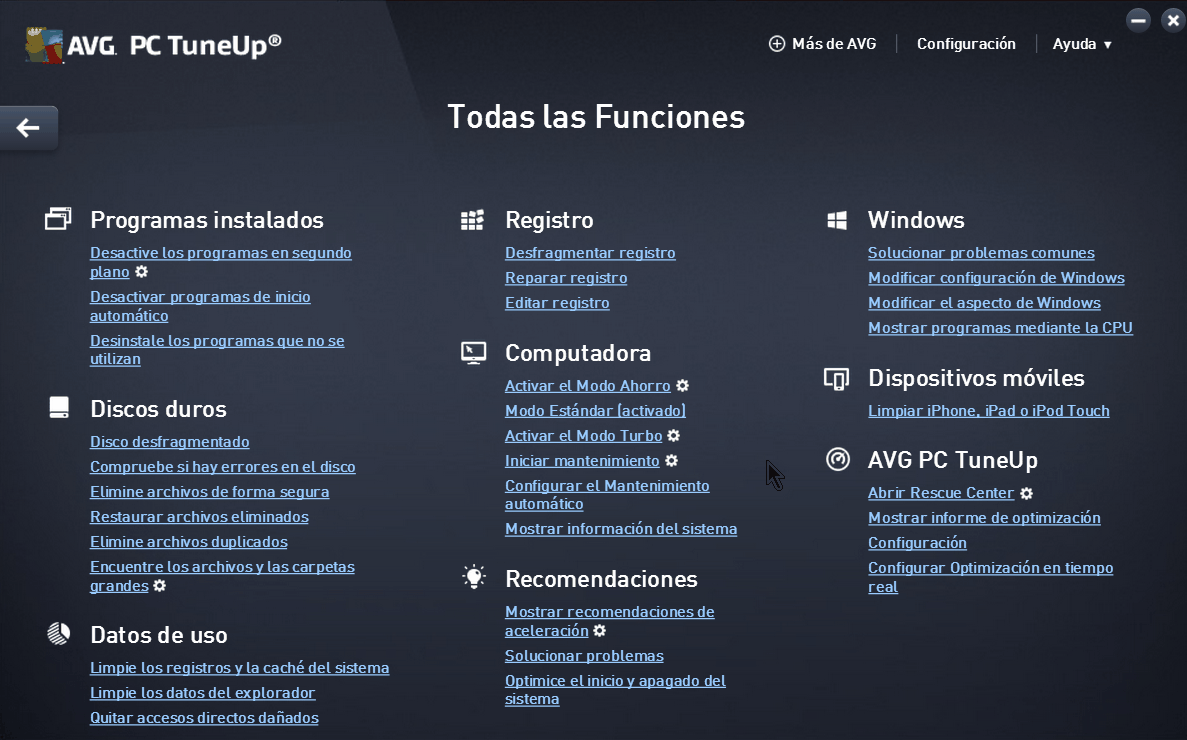Open Desfragmentar registro link
This screenshot has width=1187, height=740.
point(590,253)
